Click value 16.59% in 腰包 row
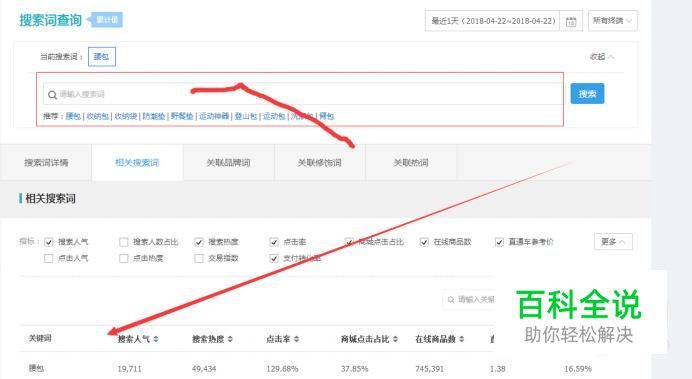The height and width of the screenshot is (379, 692). click(x=578, y=368)
